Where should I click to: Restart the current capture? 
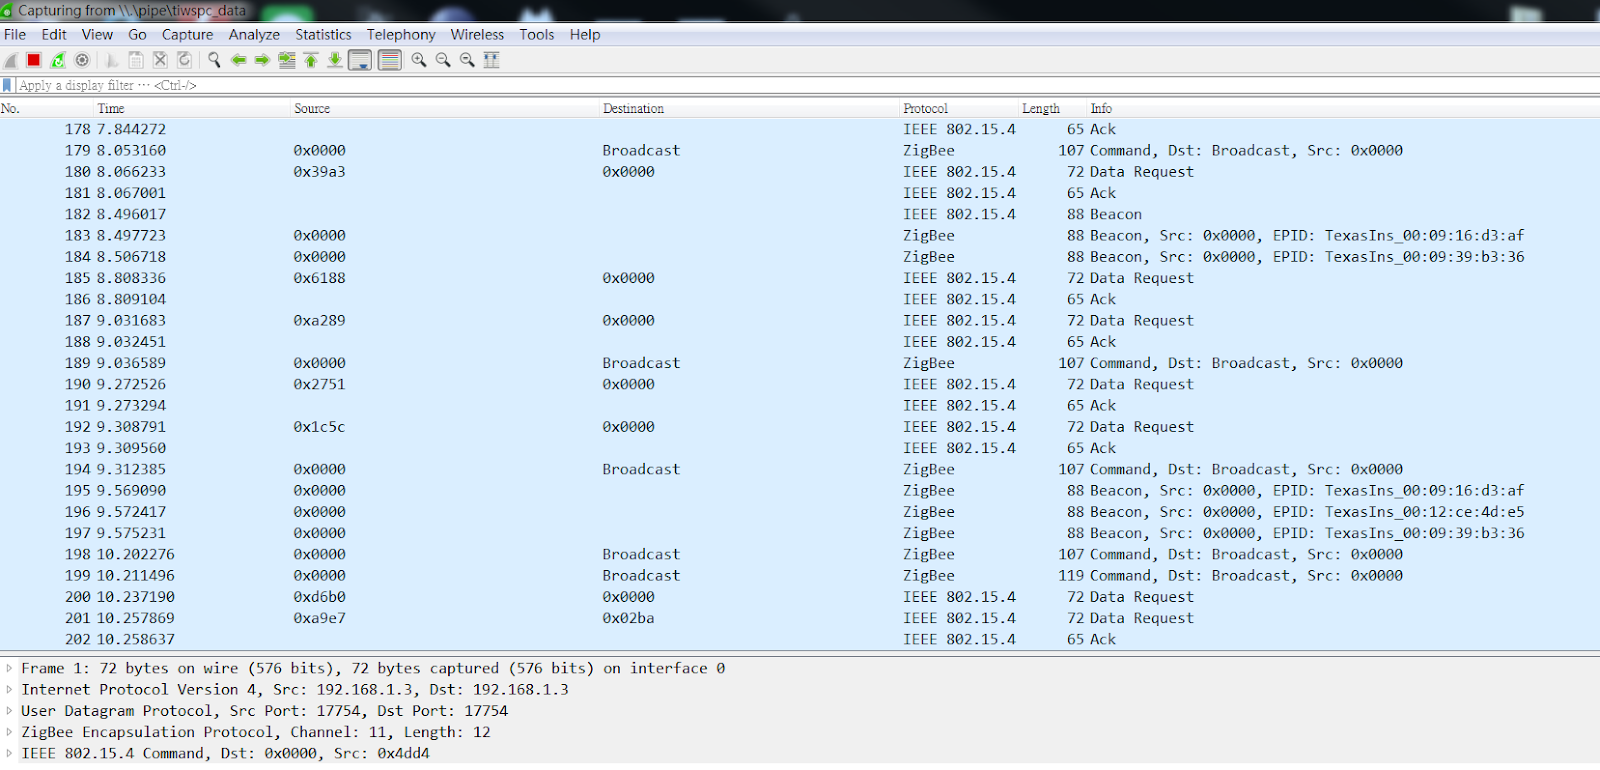58,60
